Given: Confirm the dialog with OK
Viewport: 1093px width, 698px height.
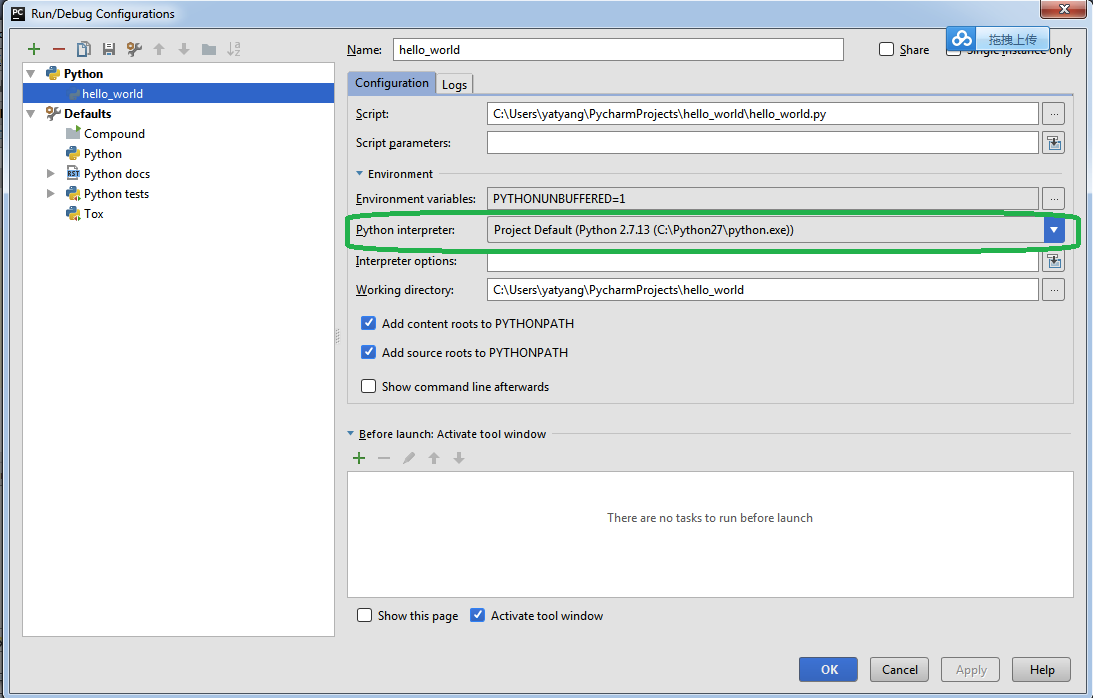Looking at the screenshot, I should click(829, 669).
